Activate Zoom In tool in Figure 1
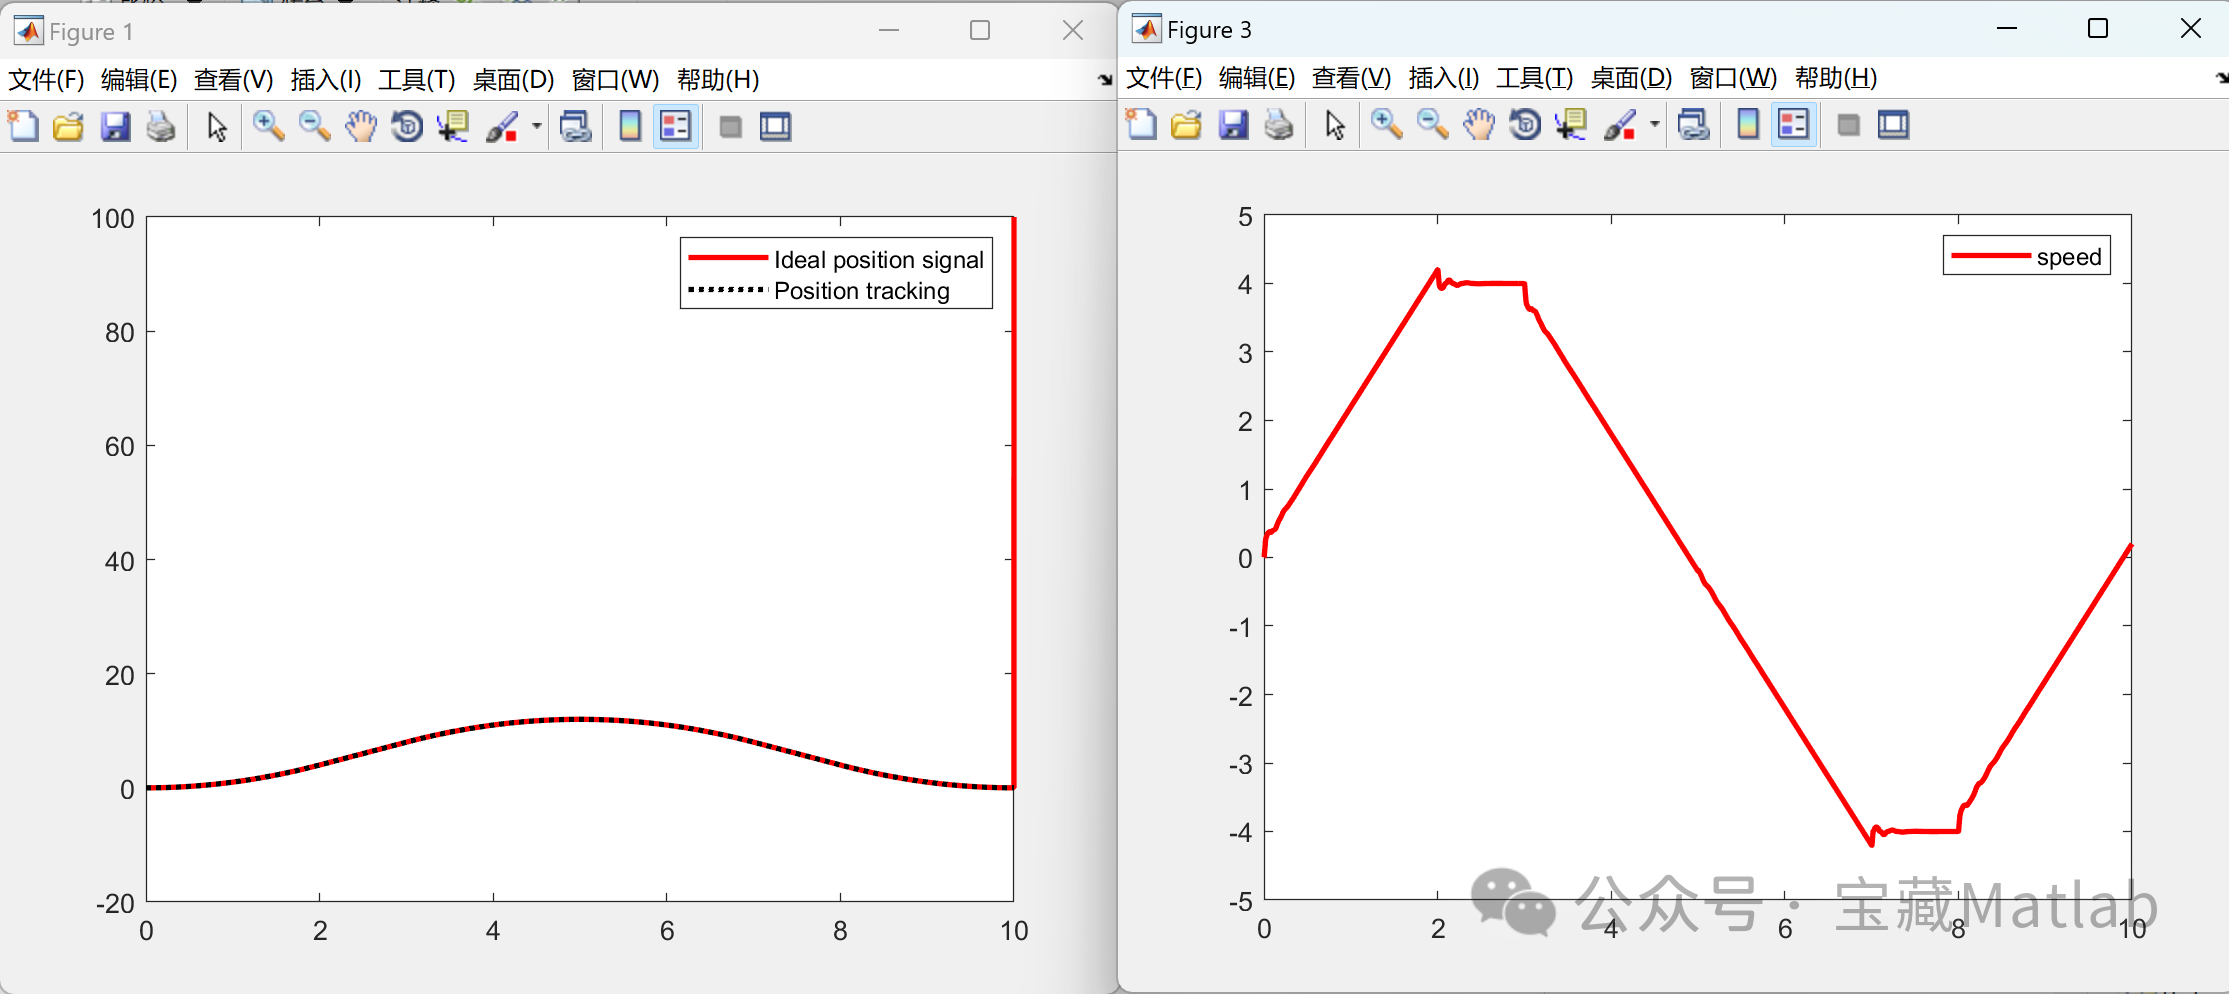The width and height of the screenshot is (2229, 994). coord(268,126)
